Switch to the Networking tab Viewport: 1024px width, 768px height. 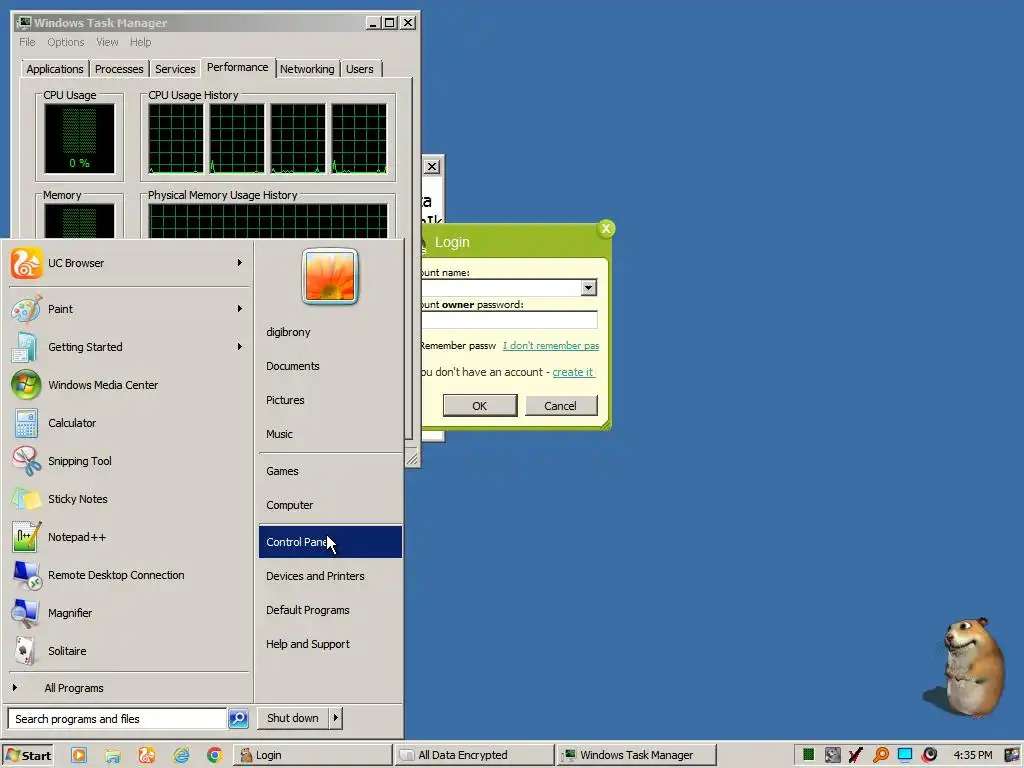(307, 69)
